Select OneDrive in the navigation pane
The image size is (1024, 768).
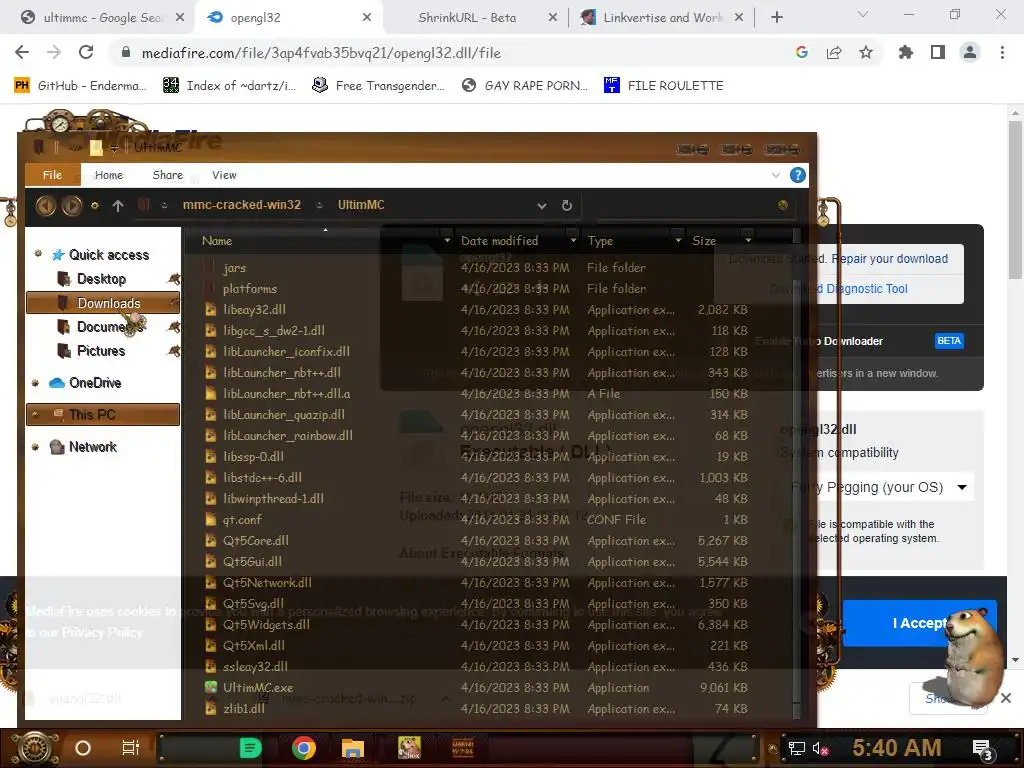pyautogui.click(x=95, y=383)
